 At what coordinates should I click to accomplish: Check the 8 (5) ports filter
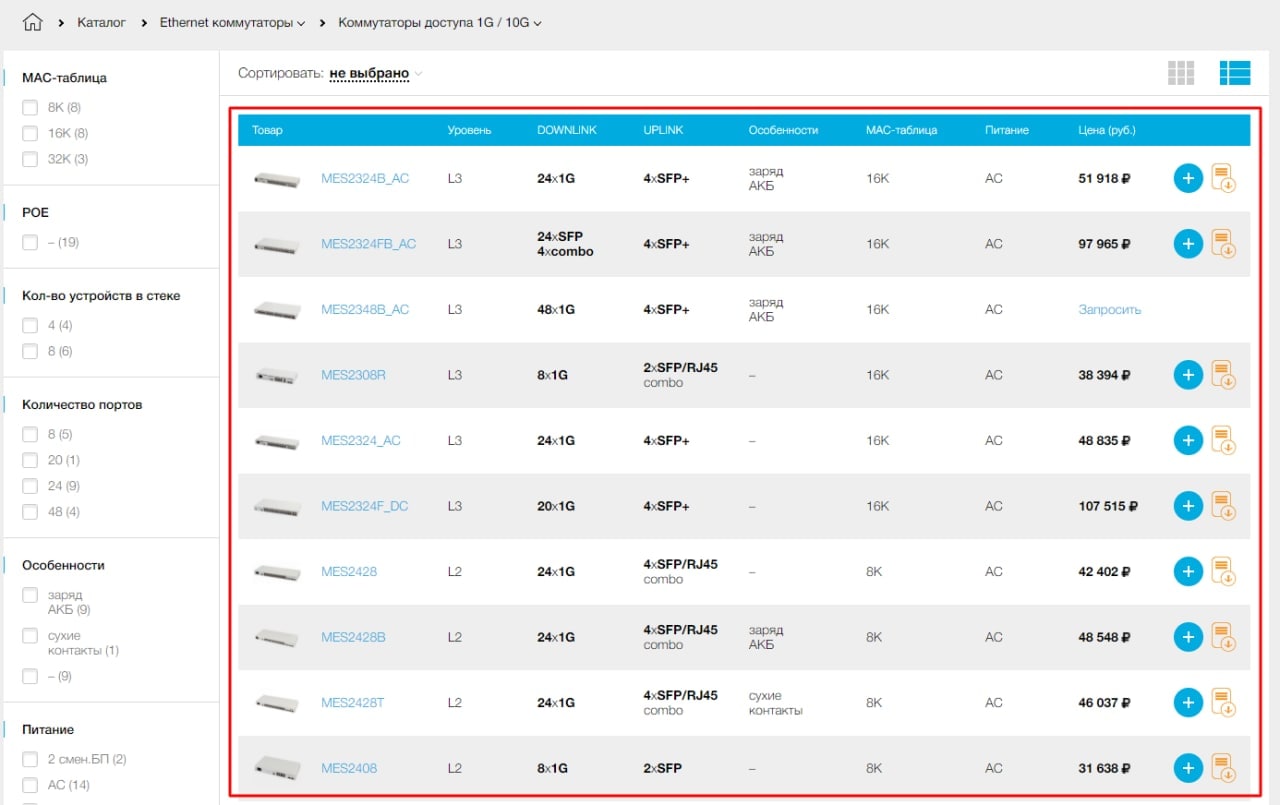[x=30, y=434]
